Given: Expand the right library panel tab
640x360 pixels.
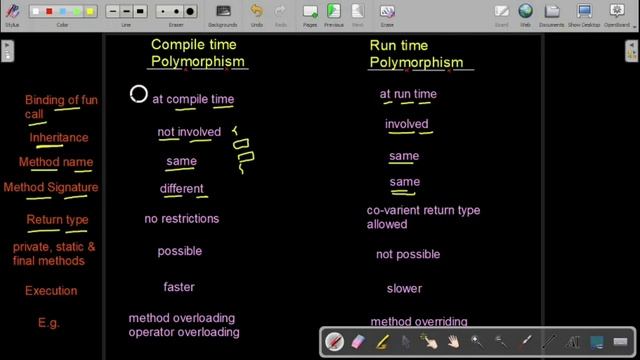Looking at the screenshot, I should [x=631, y=51].
